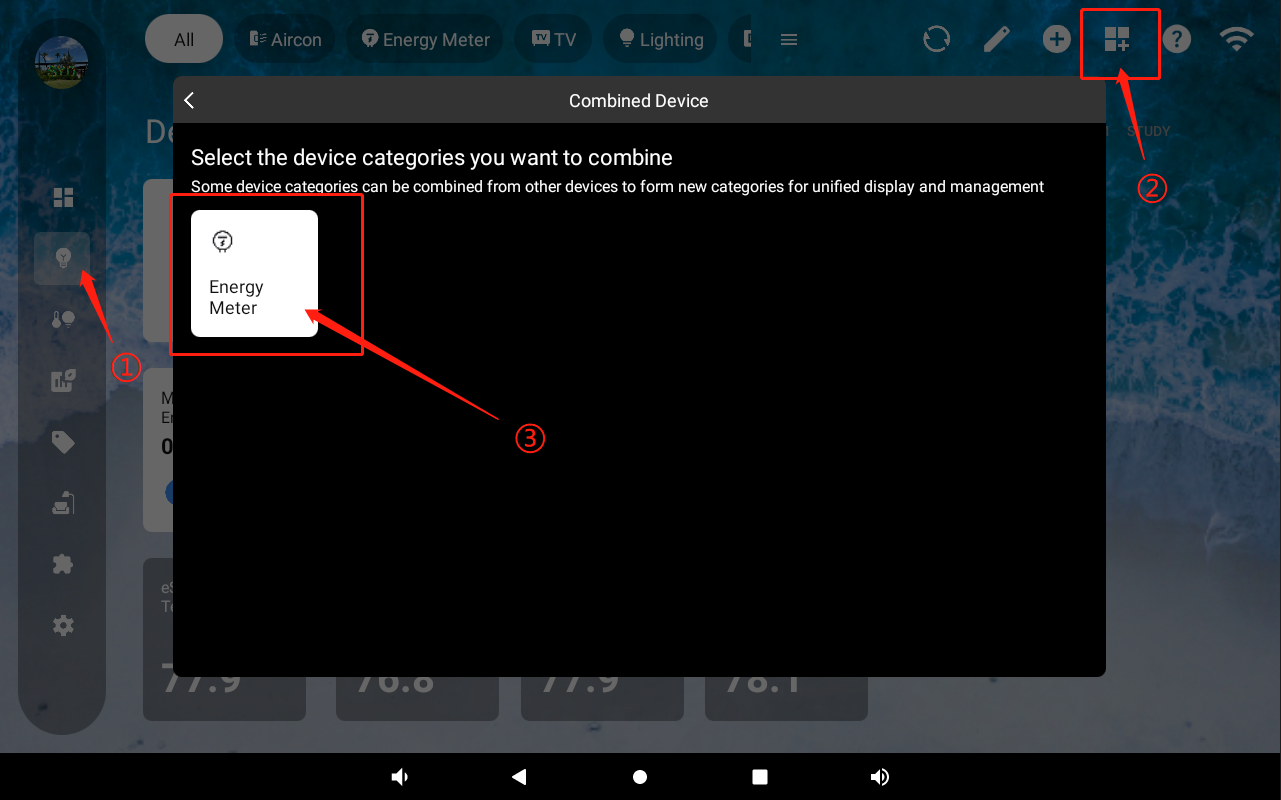Switch to the Aircon tab
The image size is (1281, 800).
tap(285, 40)
